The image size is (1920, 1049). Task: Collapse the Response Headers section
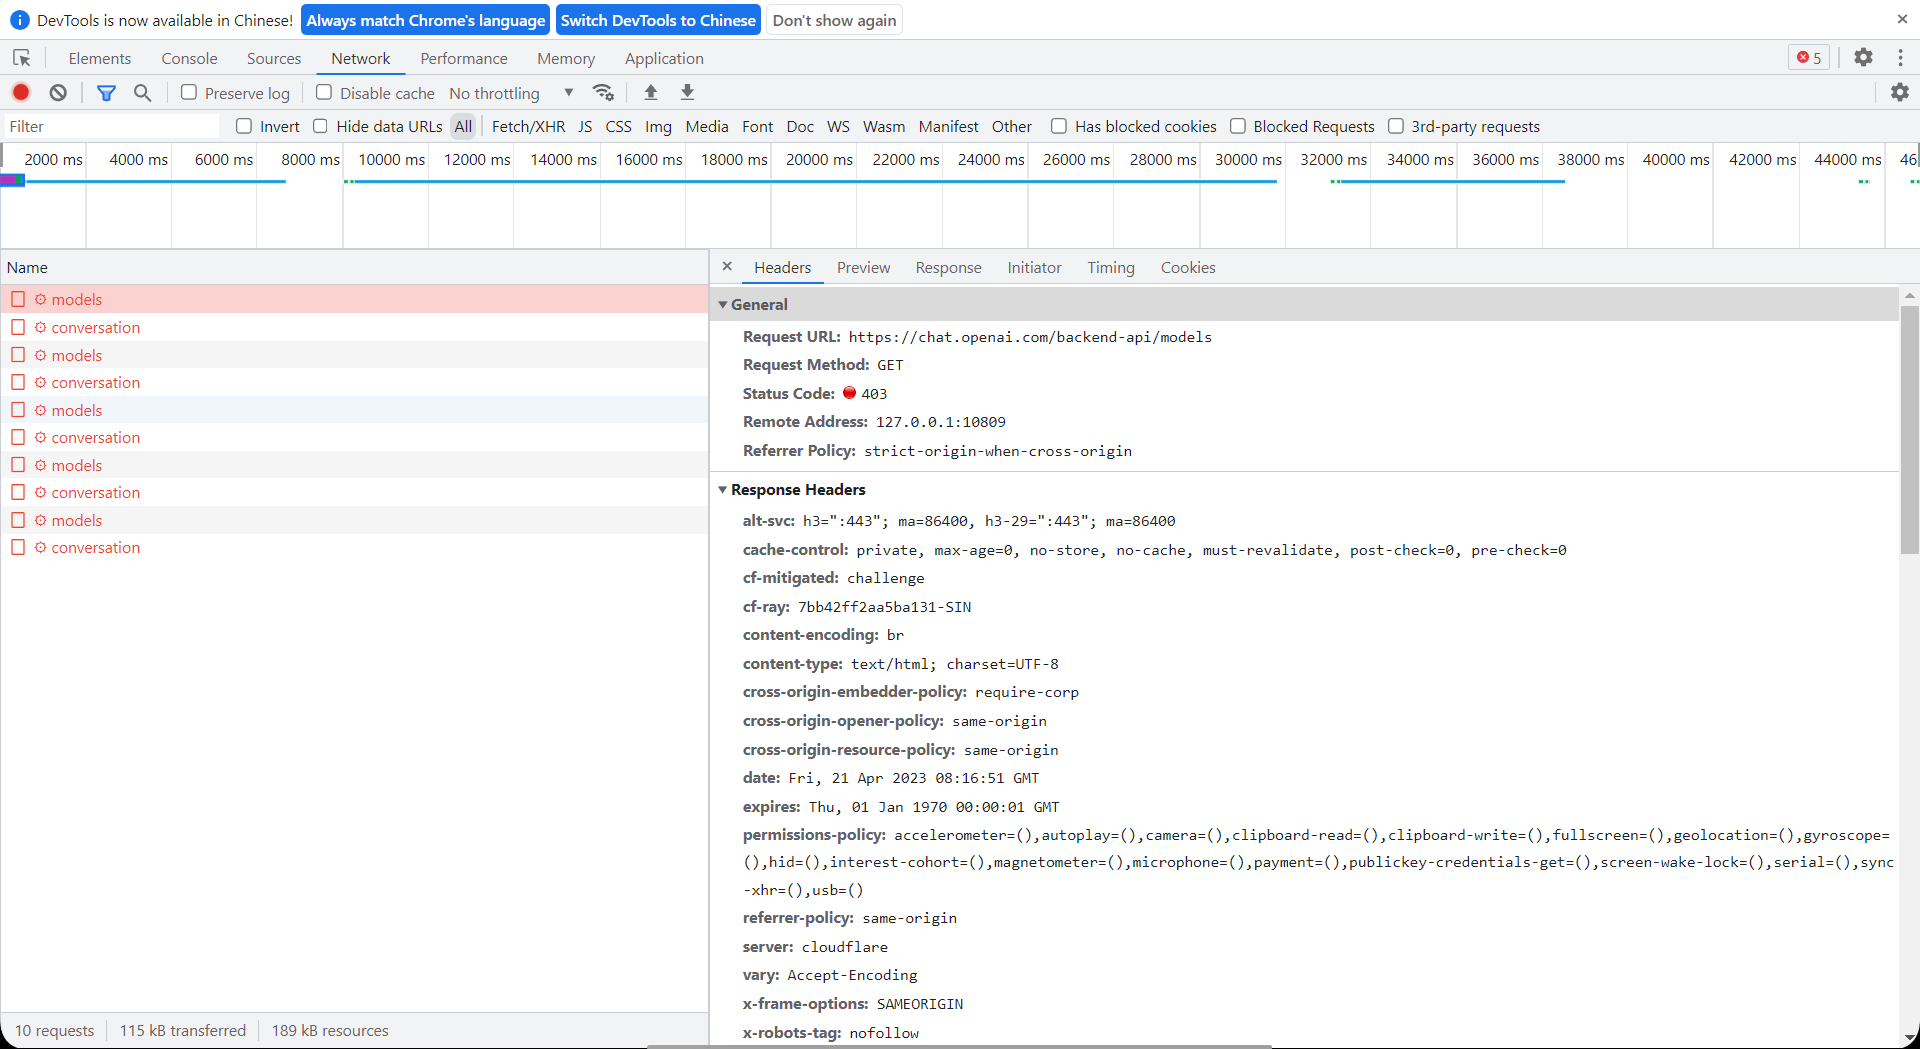pyautogui.click(x=724, y=489)
